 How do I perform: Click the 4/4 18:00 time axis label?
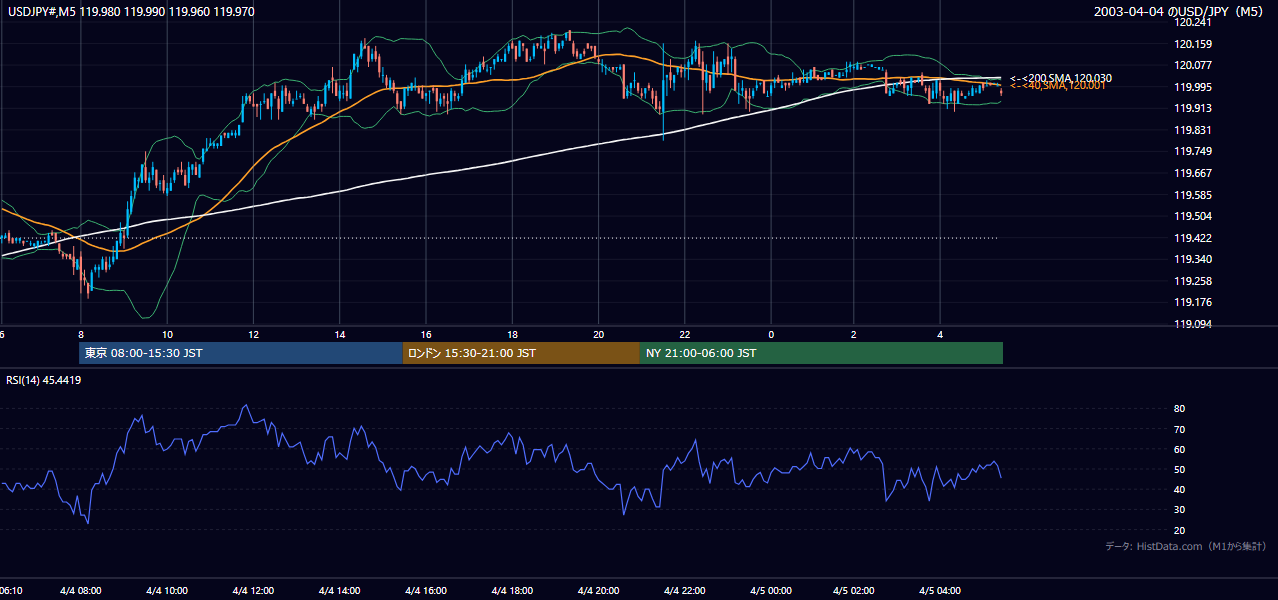point(512,591)
